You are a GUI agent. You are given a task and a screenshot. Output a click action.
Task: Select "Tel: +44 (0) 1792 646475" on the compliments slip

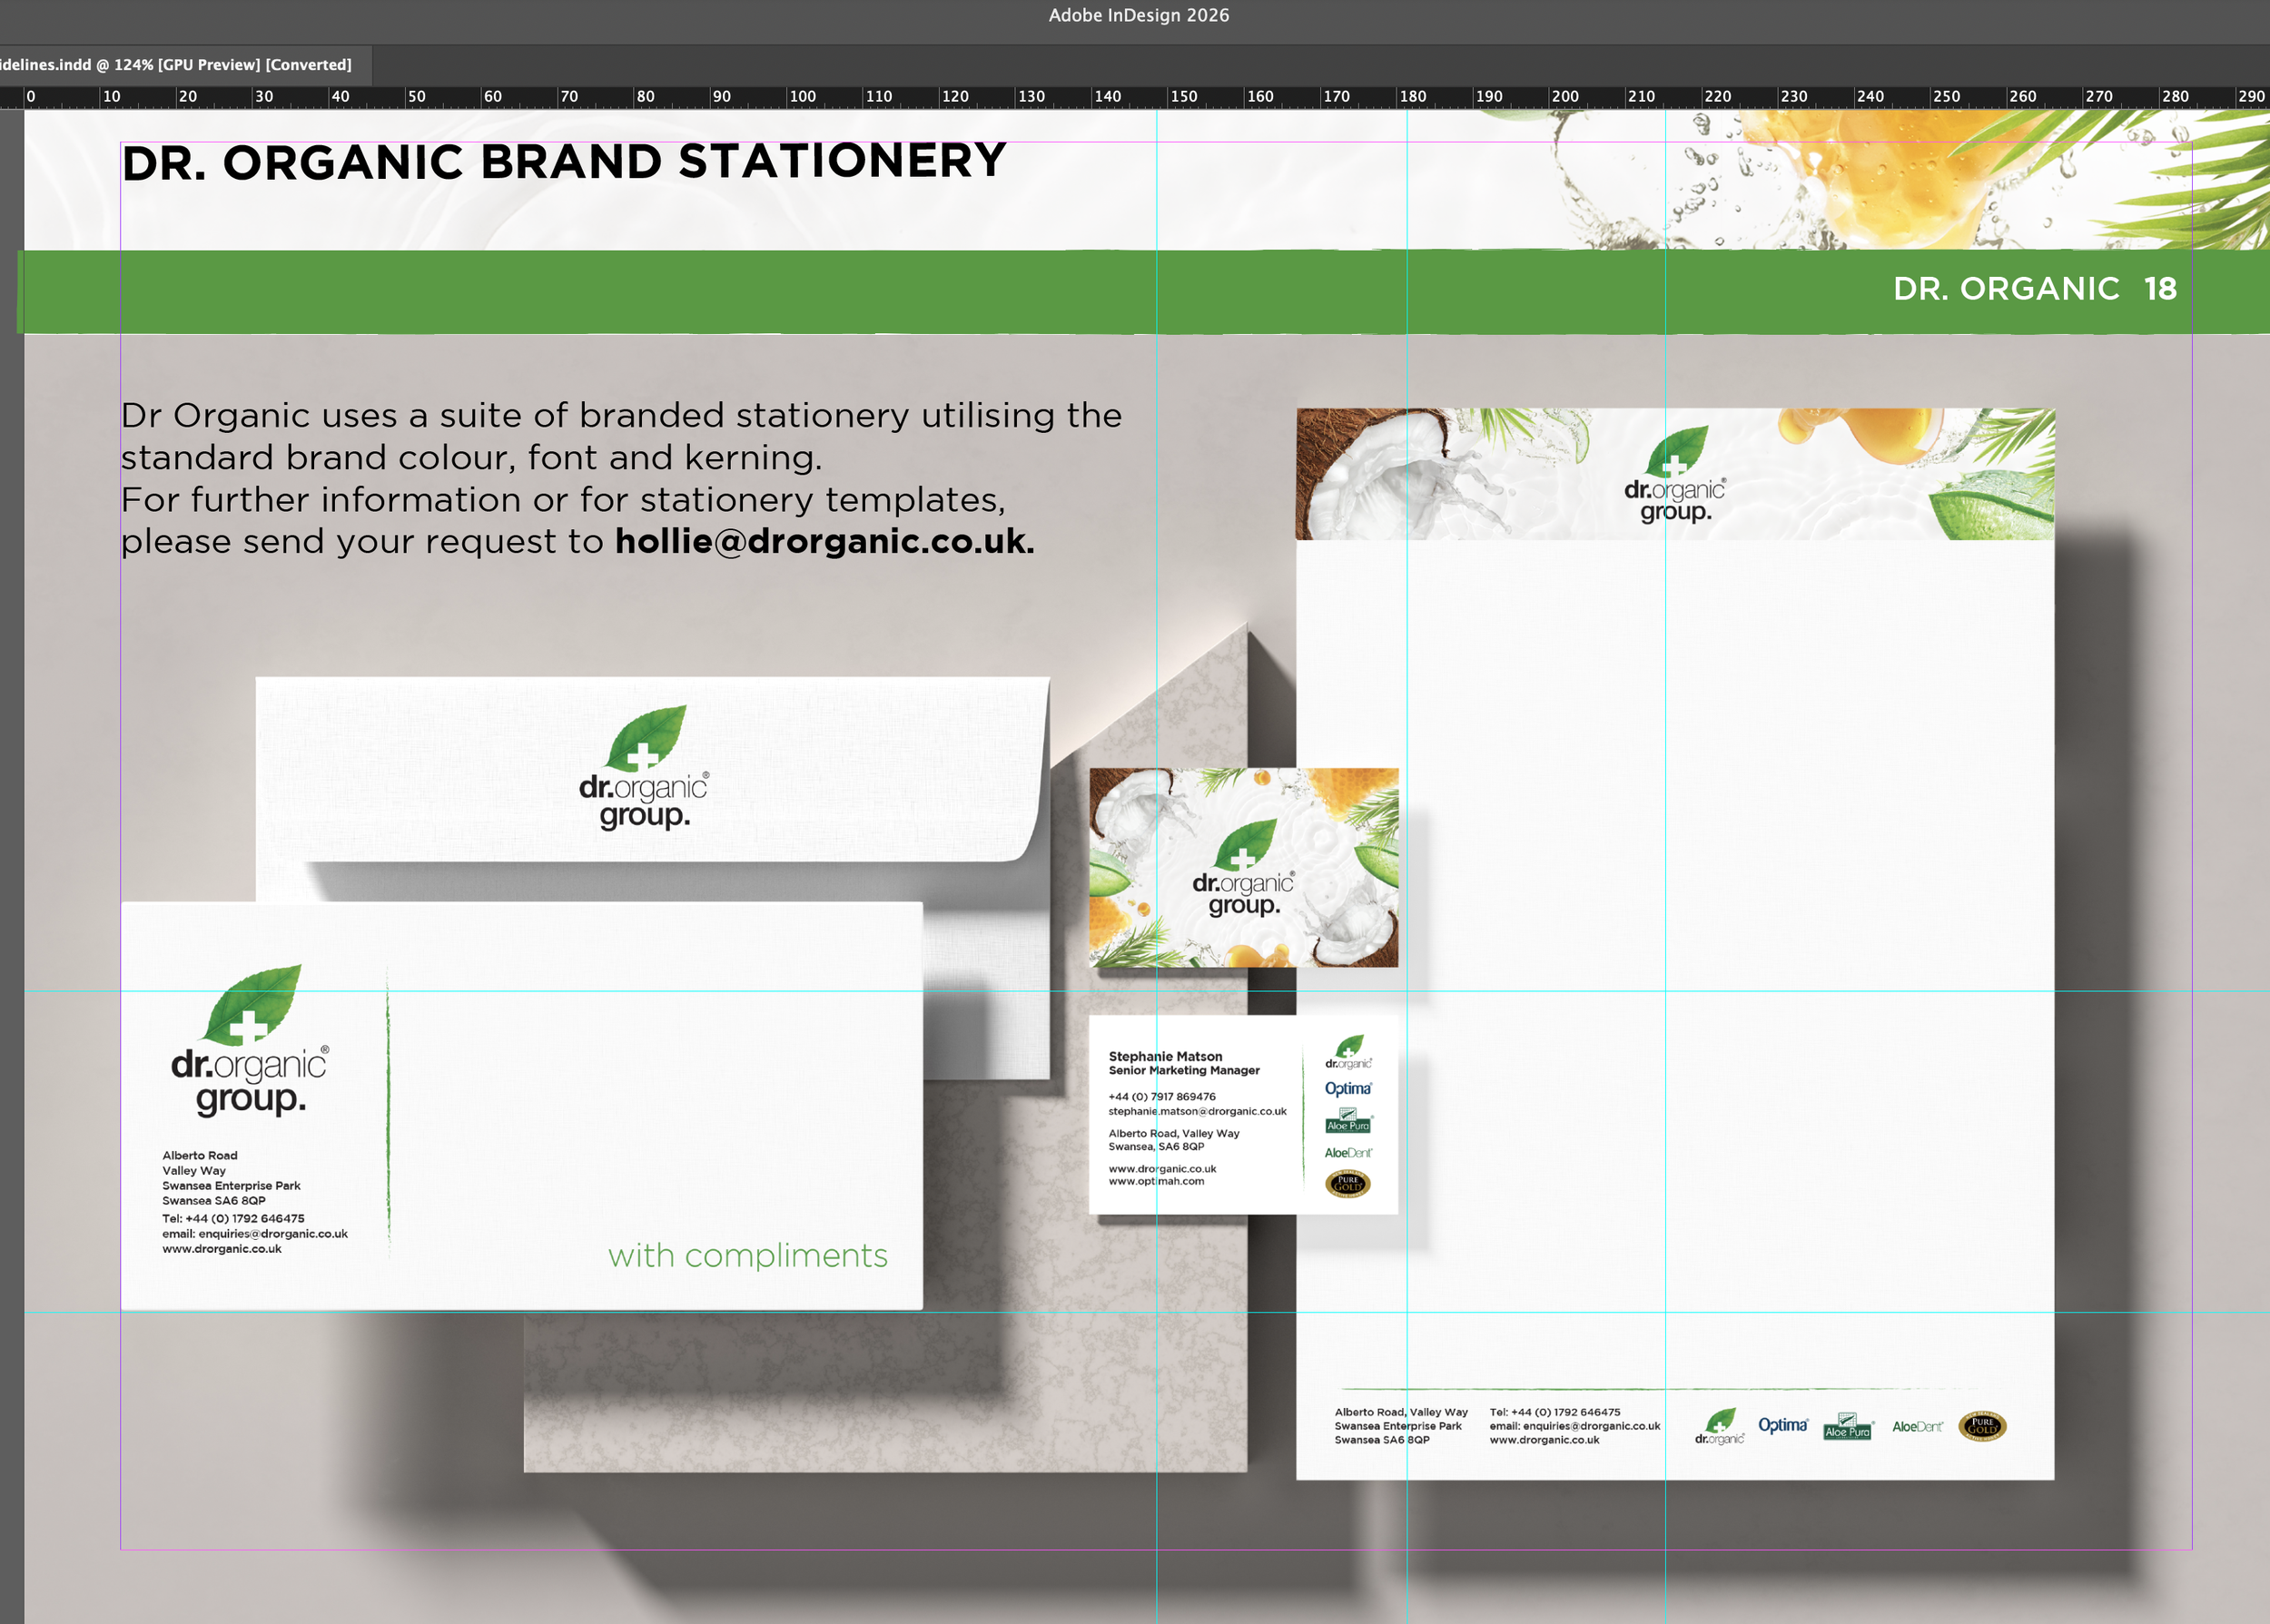click(x=233, y=1218)
